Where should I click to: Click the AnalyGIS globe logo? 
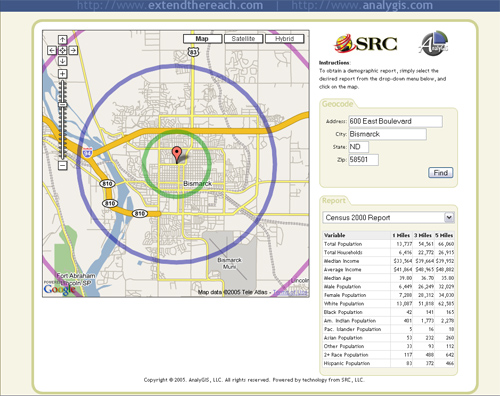click(433, 43)
